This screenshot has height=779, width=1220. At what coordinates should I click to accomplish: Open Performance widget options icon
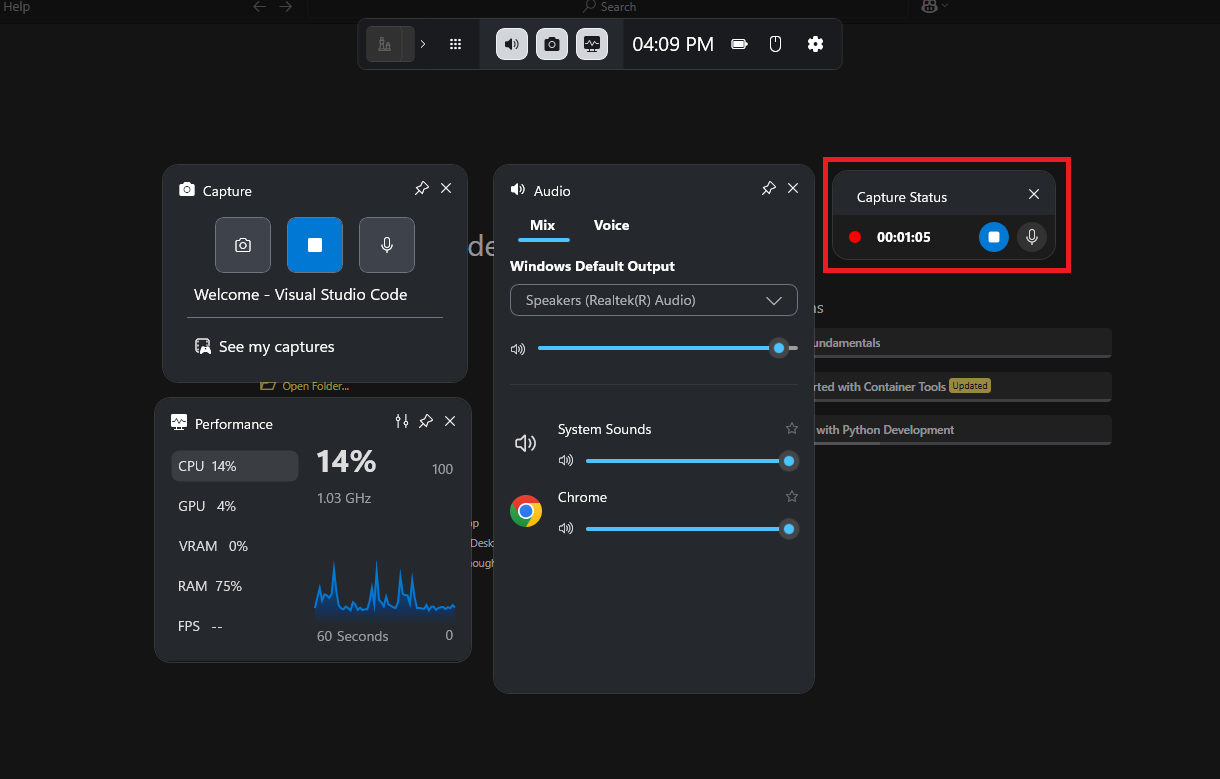click(402, 422)
